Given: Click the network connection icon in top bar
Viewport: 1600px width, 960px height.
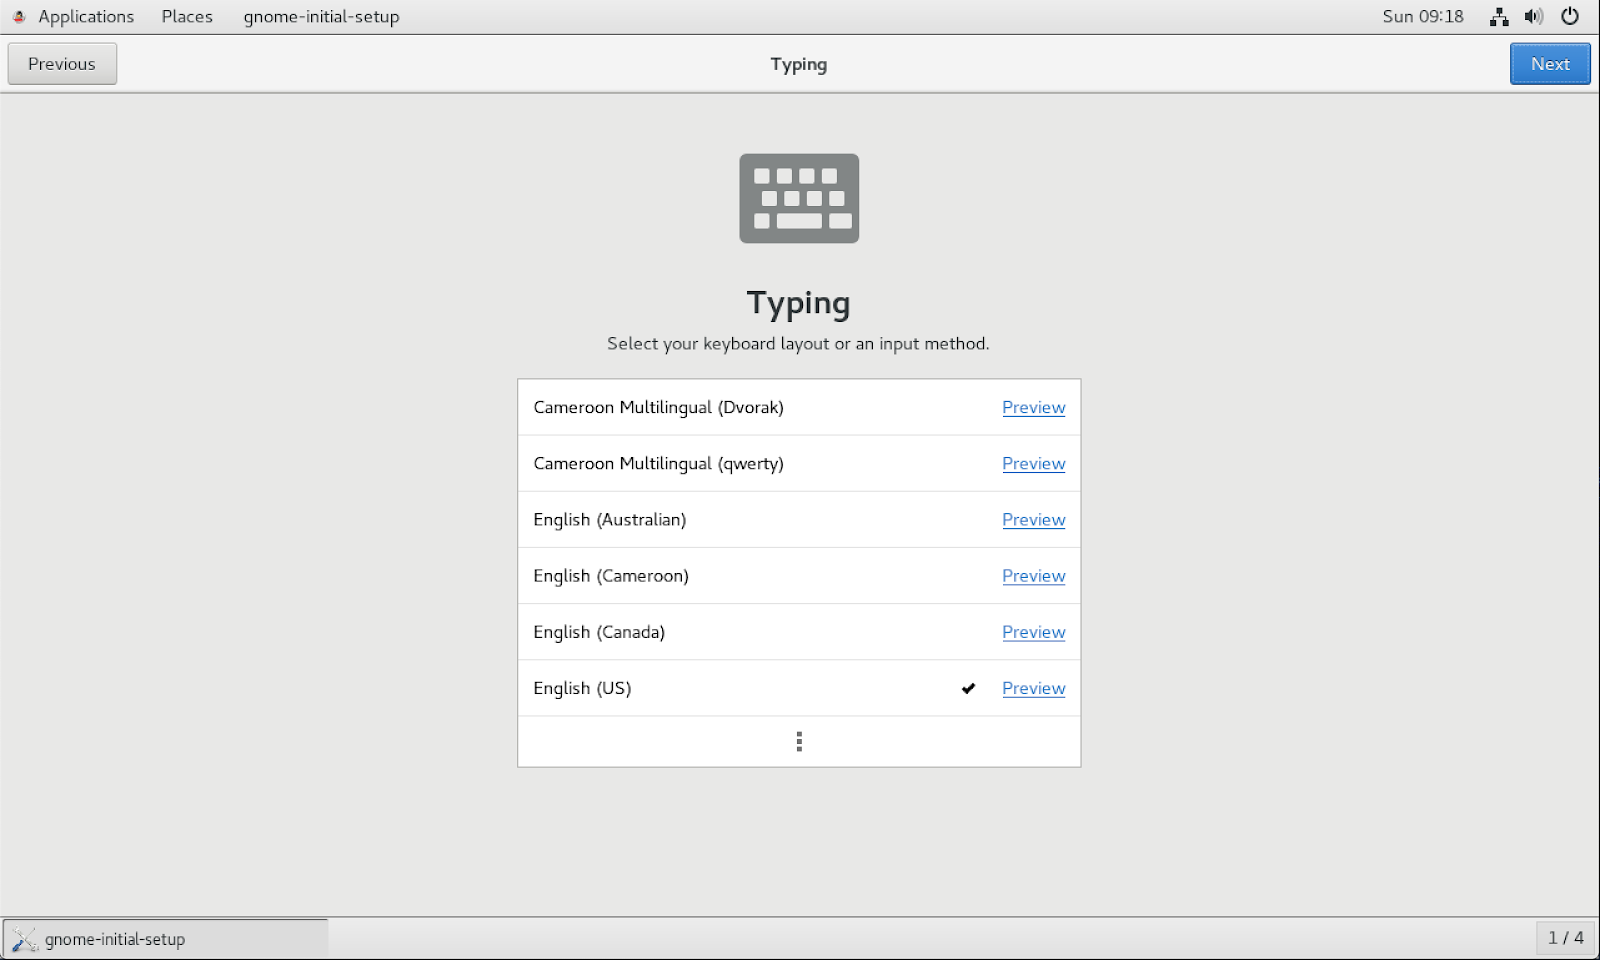Looking at the screenshot, I should 1499,16.
